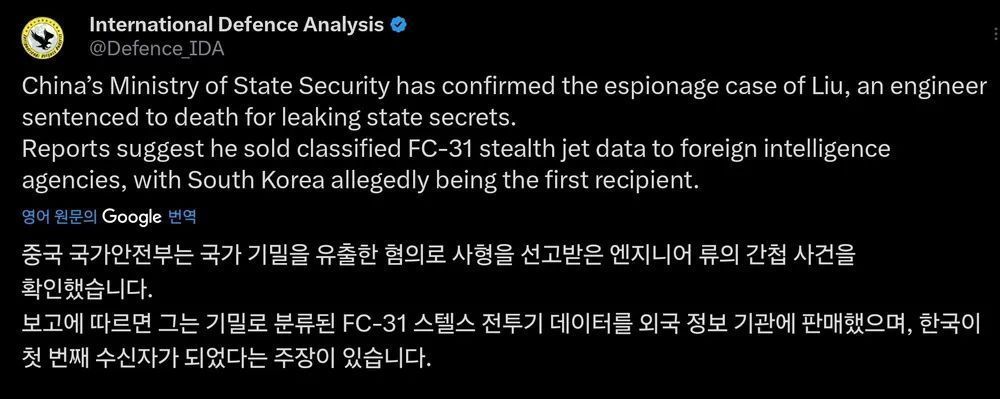The image size is (1000, 399).
Task: Click the '번역' translation label
Action: 181,217
